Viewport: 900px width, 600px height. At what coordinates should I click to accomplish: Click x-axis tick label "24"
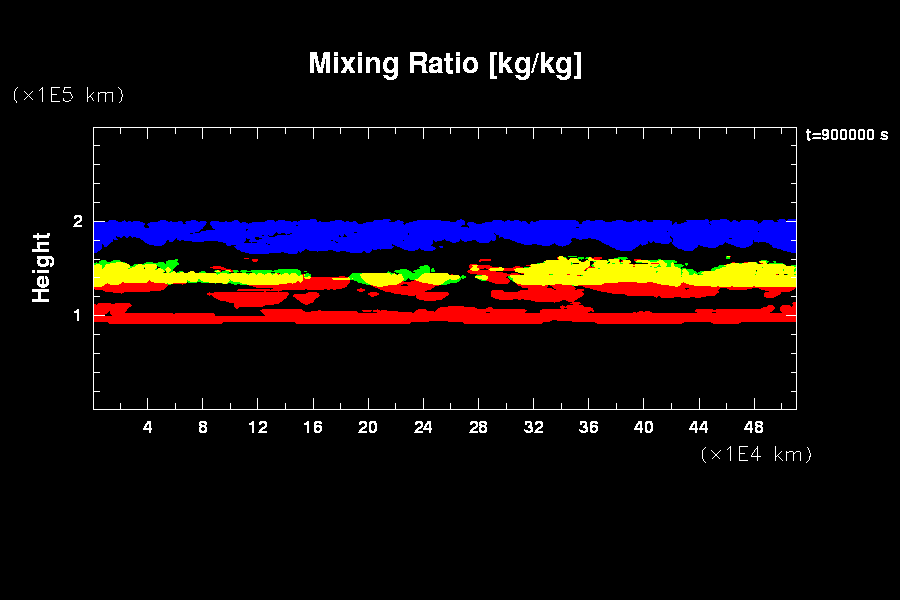(x=423, y=427)
